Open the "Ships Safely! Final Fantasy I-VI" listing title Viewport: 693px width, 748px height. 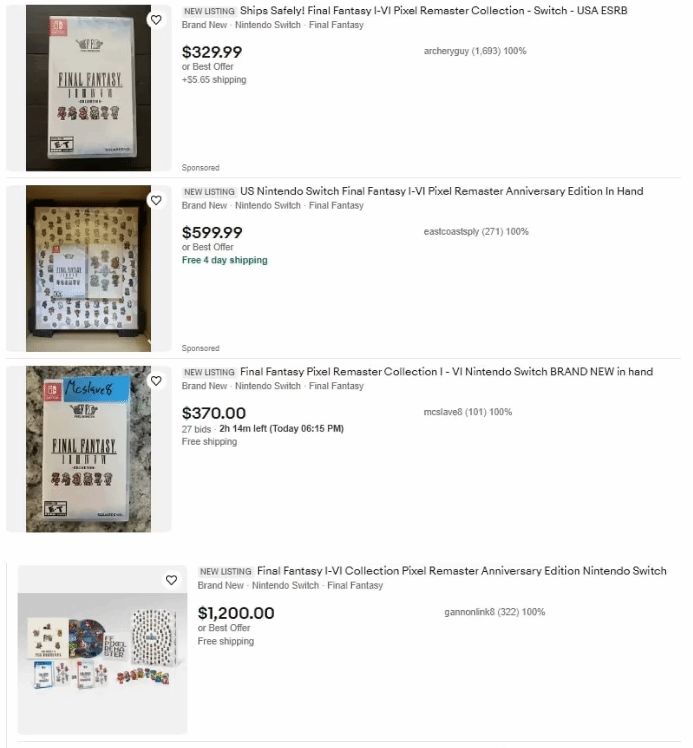pyautogui.click(x=434, y=10)
